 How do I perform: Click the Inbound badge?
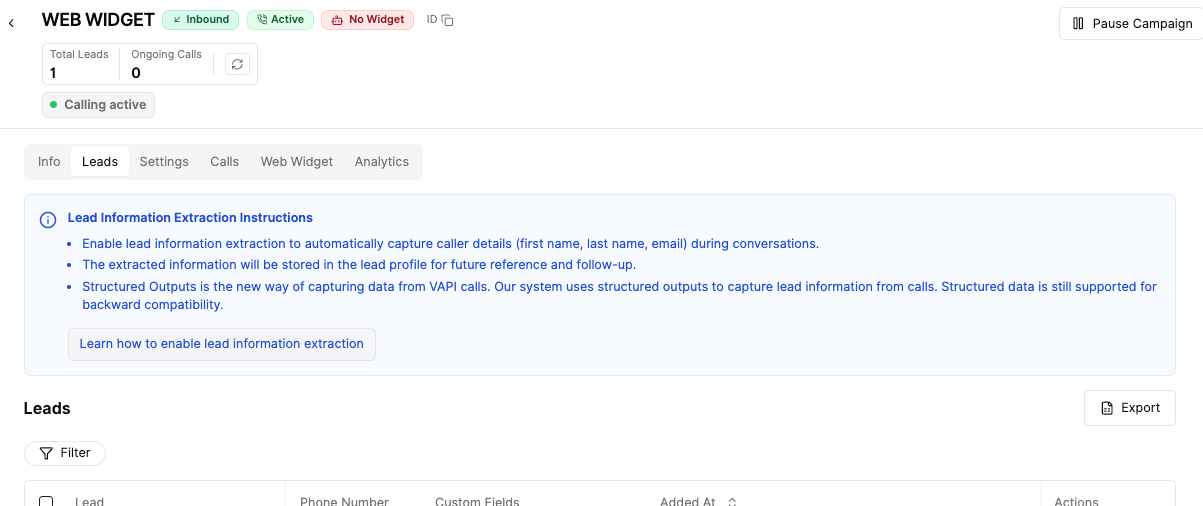200,20
